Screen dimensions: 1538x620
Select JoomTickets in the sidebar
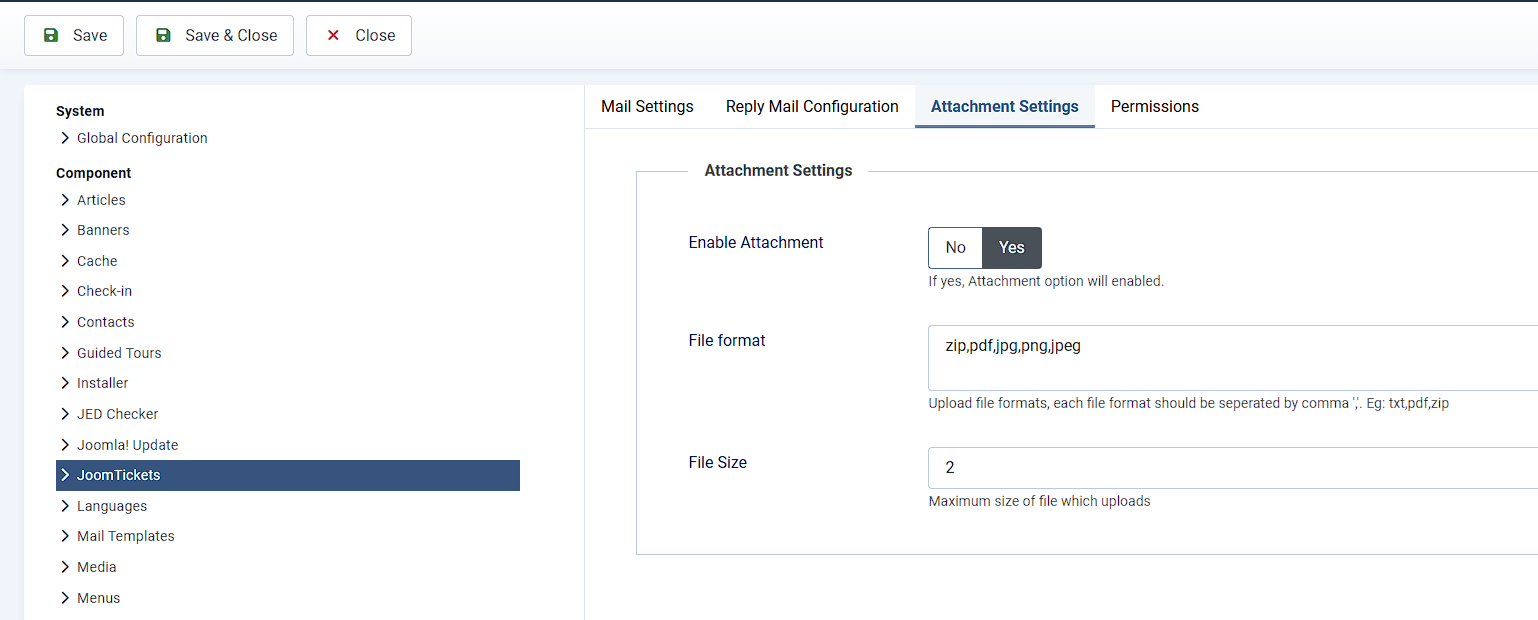[288, 475]
